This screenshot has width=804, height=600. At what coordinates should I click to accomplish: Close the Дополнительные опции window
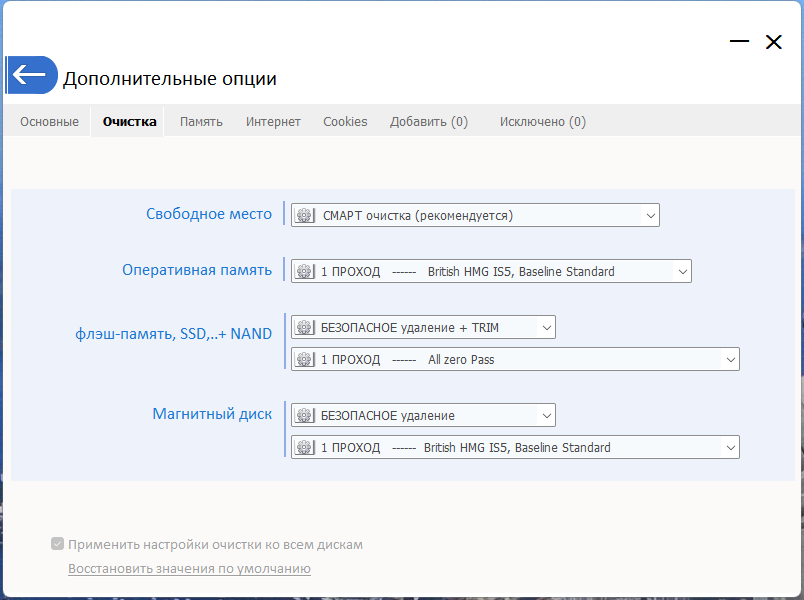click(x=773, y=42)
